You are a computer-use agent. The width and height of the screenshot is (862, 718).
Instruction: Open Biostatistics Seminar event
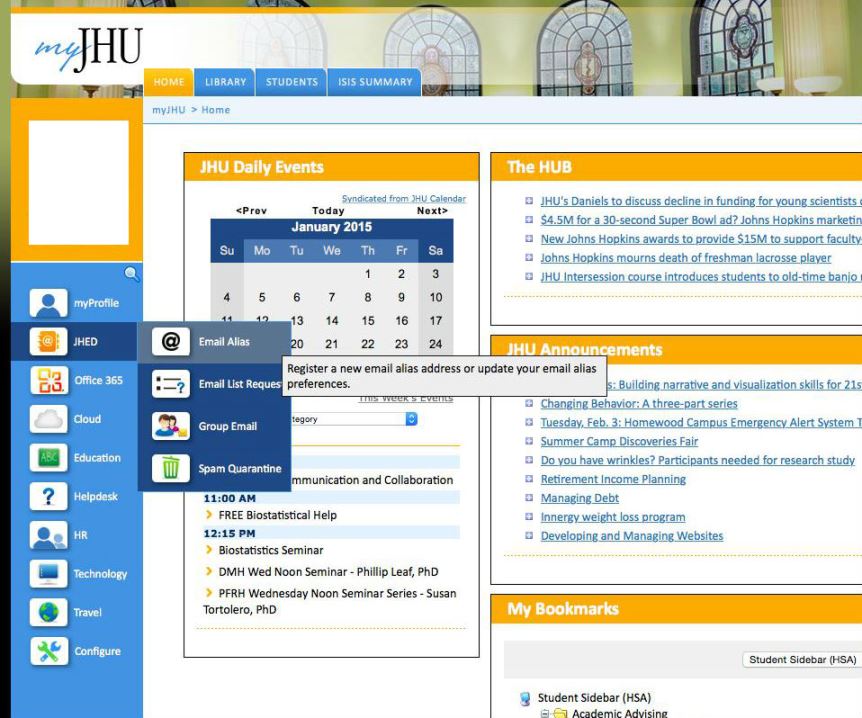[x=271, y=550]
